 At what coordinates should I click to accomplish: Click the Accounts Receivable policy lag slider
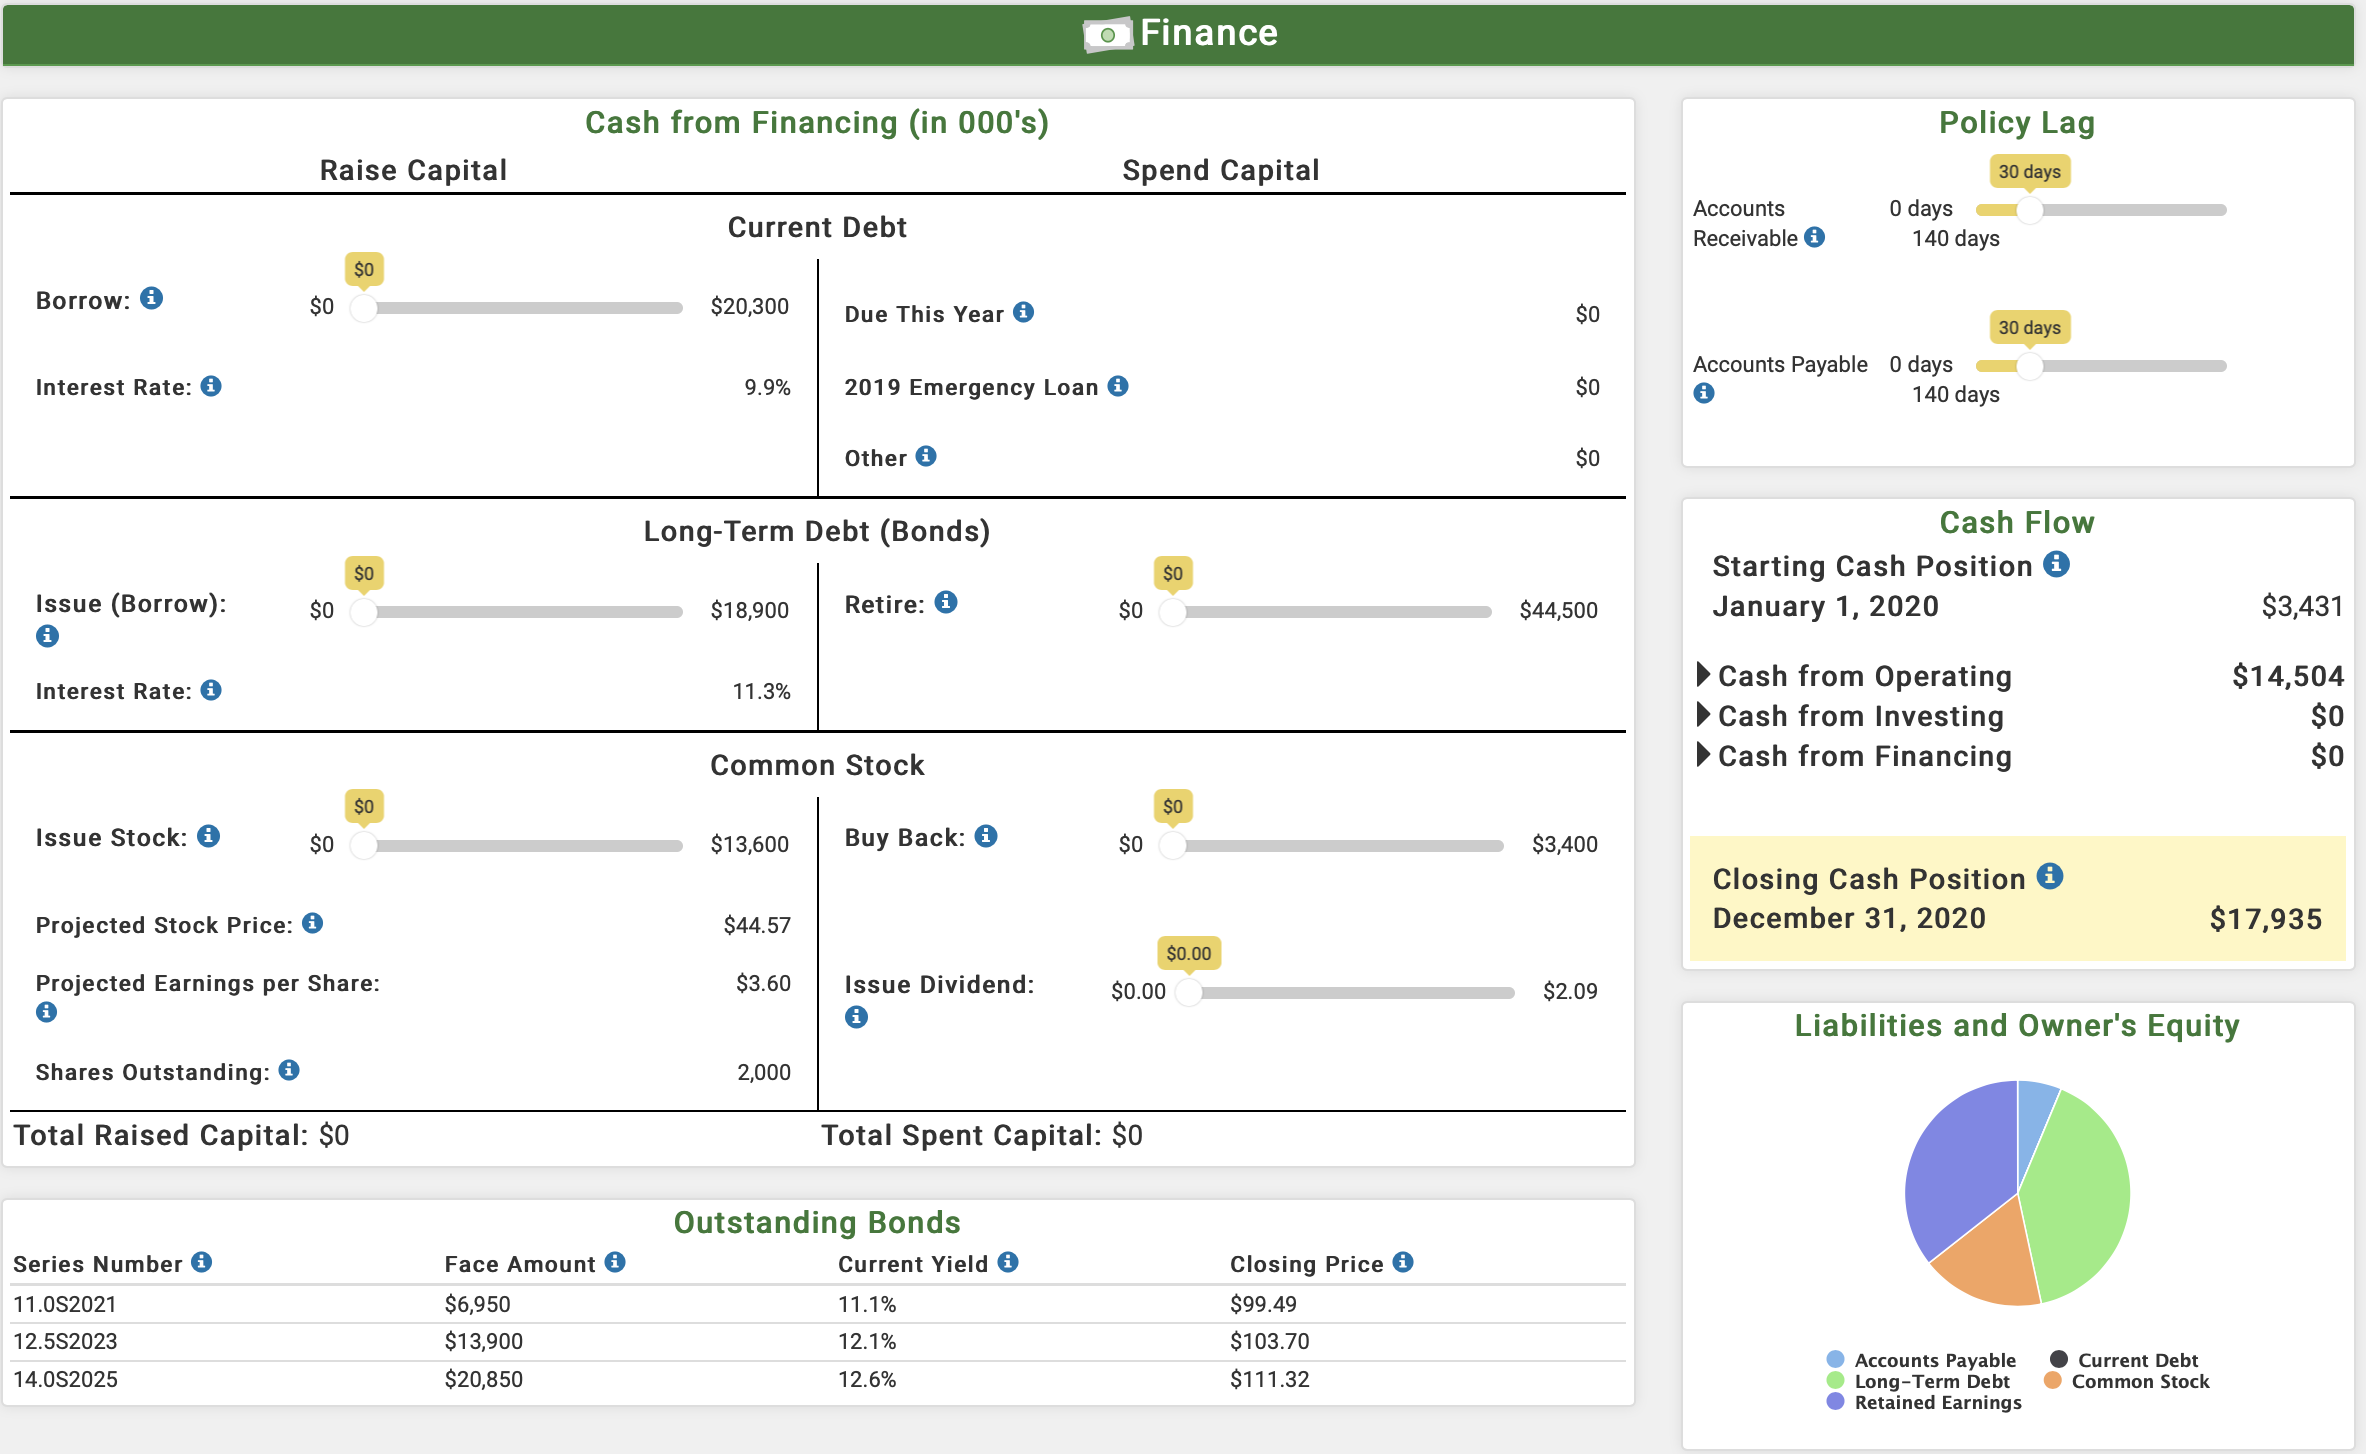pyautogui.click(x=2028, y=210)
